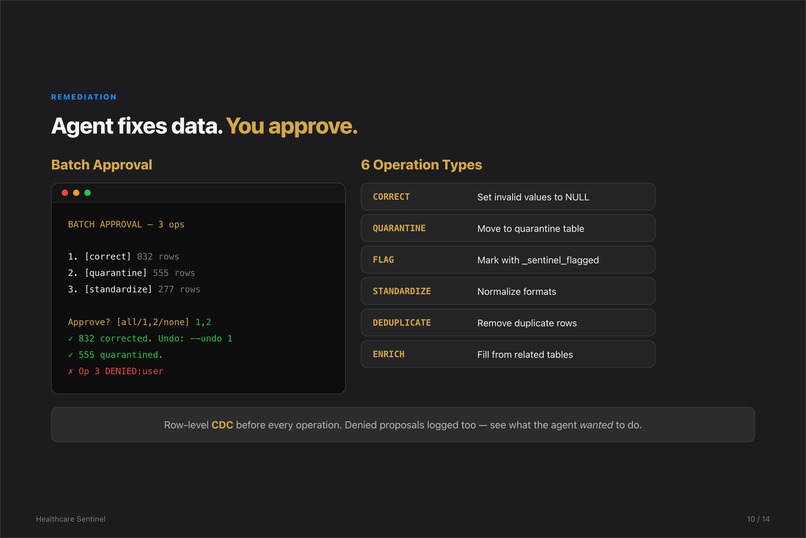Viewport: 806px width, 538px height.
Task: Click the 'Approve? [all/1,2/none] 1,2' prompt line
Action: 139,322
